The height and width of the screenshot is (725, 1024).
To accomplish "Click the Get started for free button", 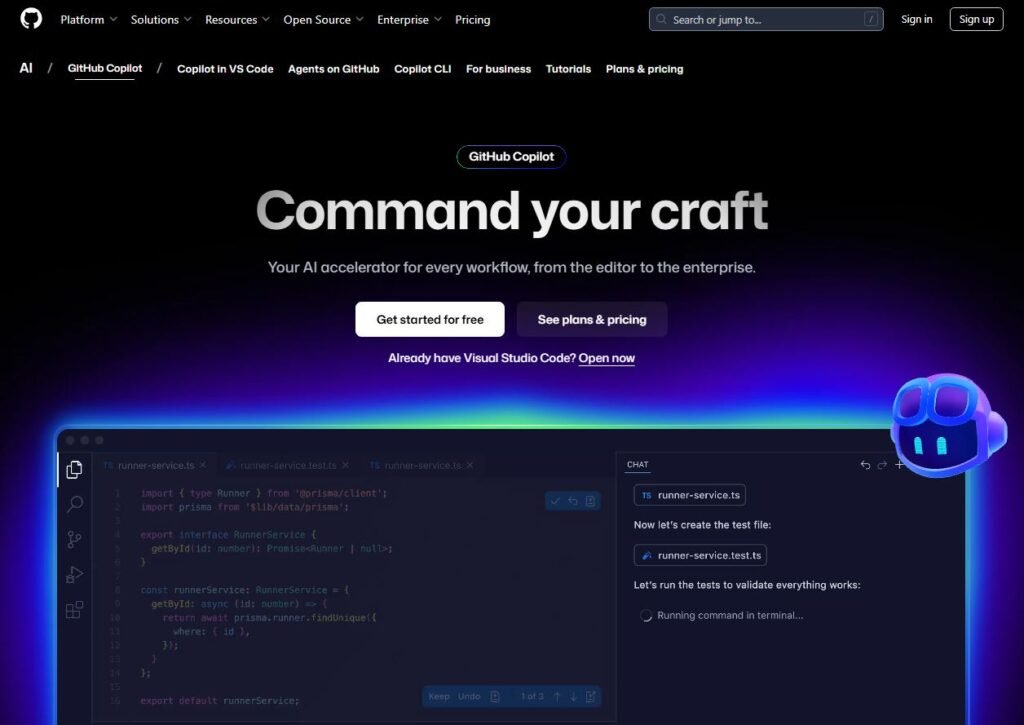I will 429,319.
